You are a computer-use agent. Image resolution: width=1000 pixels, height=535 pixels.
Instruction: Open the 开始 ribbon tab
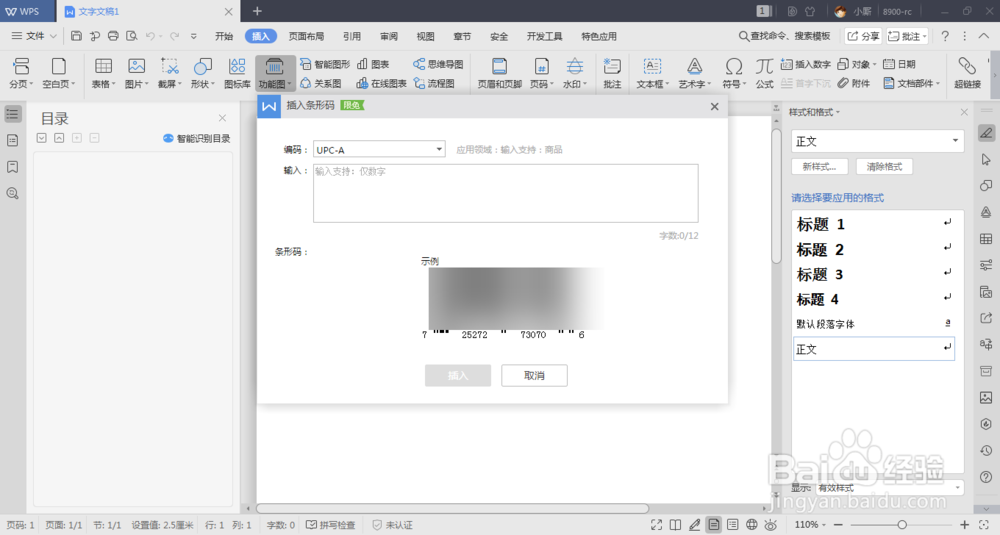coord(224,36)
